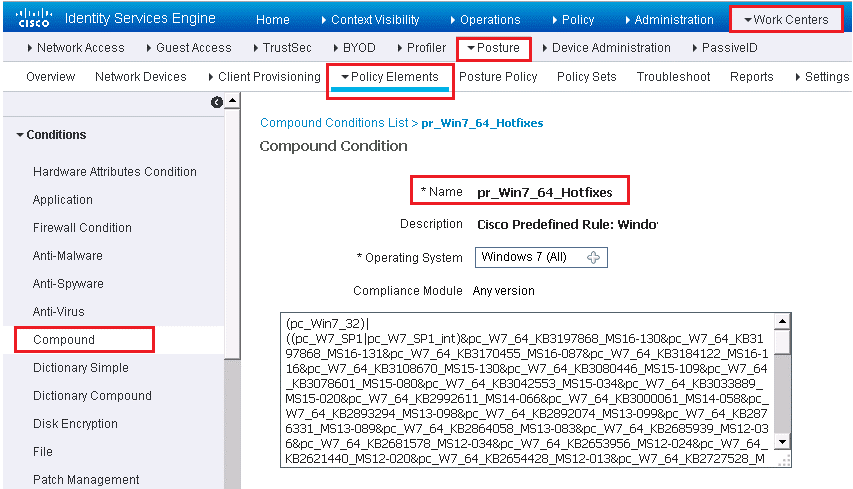Select Dictionary Simple condition
This screenshot has height=489, width=853.
pos(81,368)
